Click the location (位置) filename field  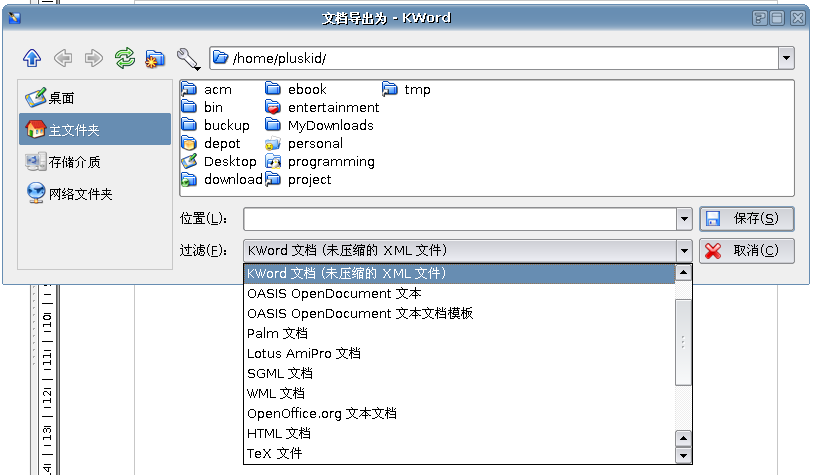(460, 219)
